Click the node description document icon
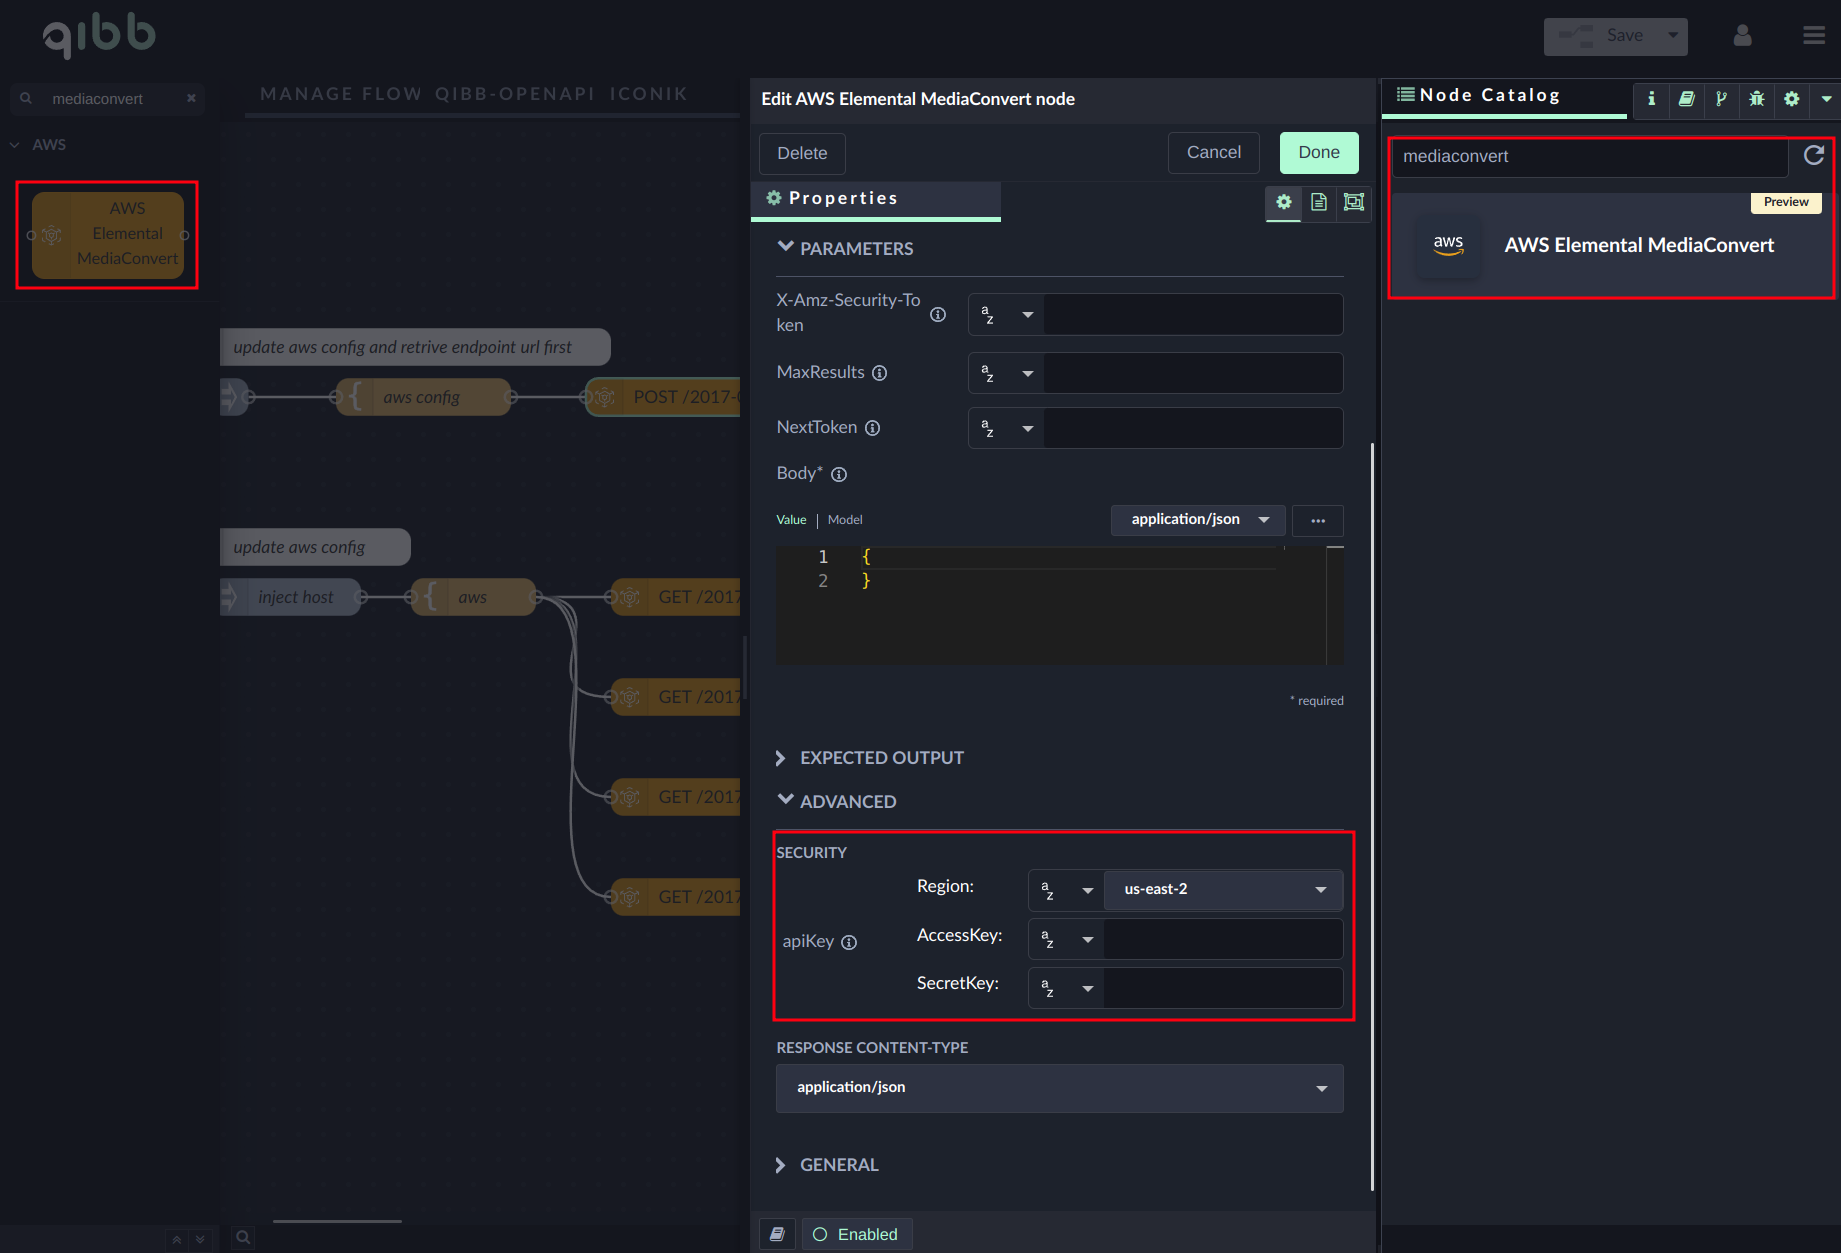Screen dimensions: 1841x1253 coord(1318,202)
